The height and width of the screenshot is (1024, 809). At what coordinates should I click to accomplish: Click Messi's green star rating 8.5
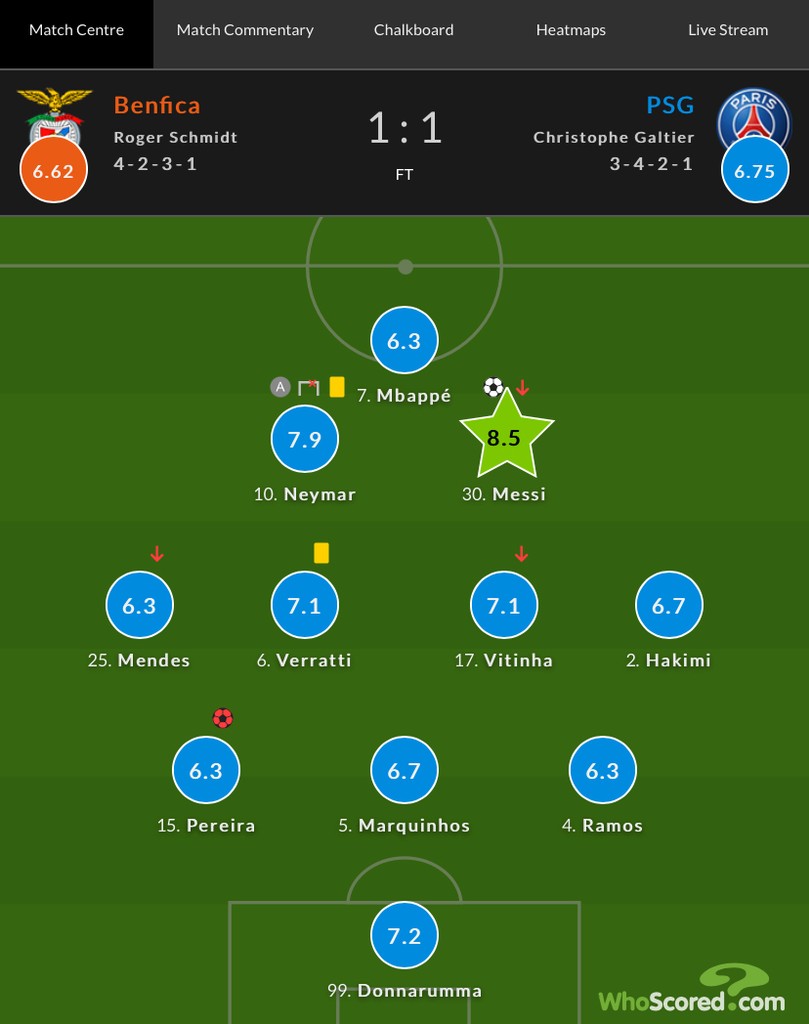[507, 435]
